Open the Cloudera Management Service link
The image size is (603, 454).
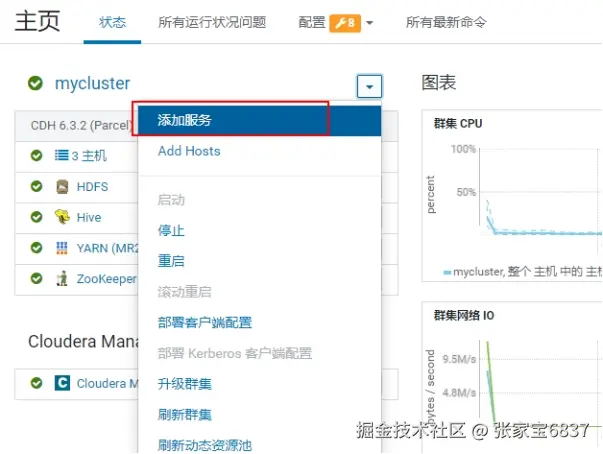coord(107,383)
